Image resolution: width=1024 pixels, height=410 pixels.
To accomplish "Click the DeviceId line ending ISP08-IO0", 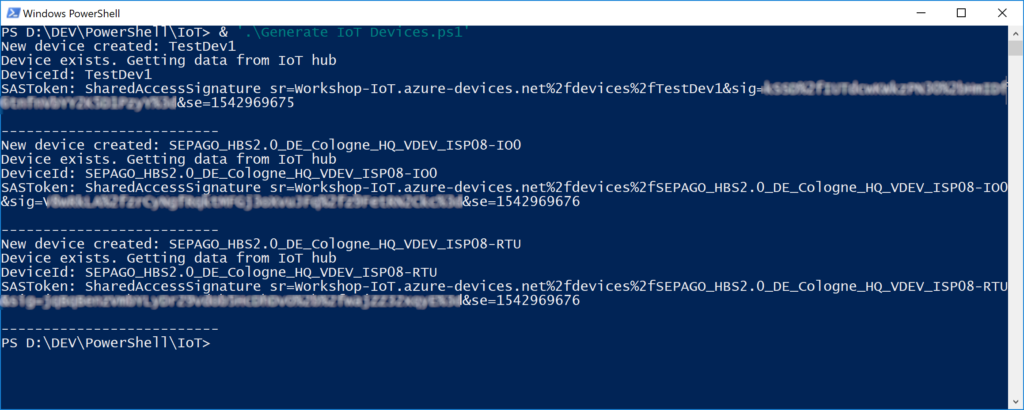I will click(x=219, y=174).
